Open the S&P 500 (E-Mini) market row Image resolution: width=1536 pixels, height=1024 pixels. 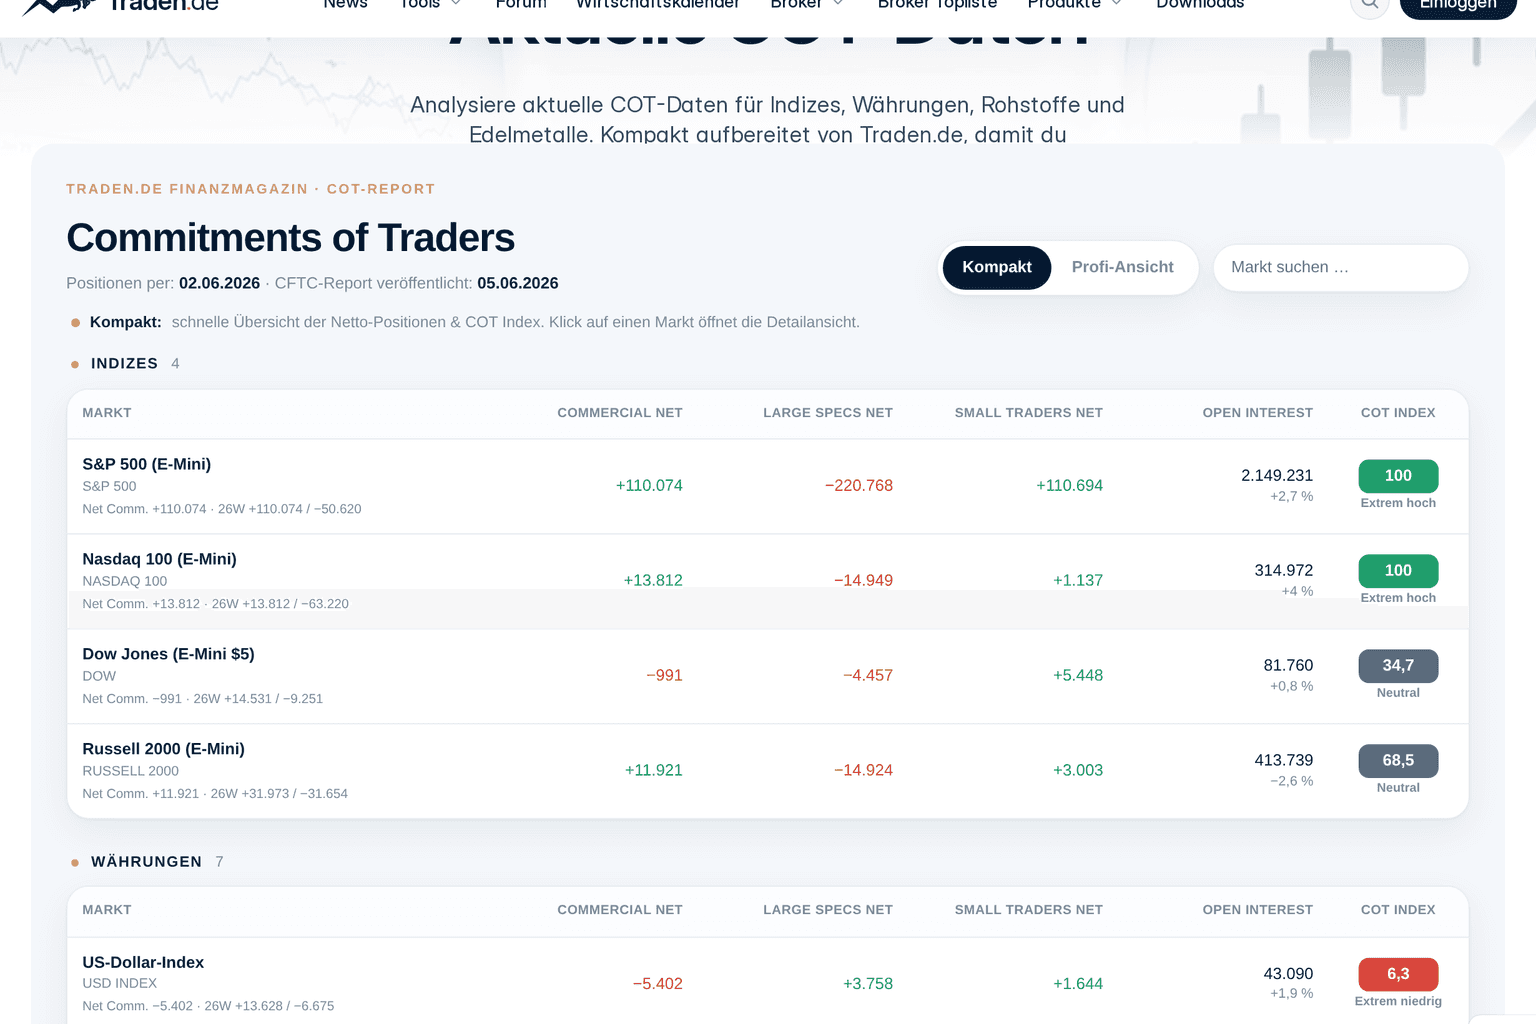768,487
